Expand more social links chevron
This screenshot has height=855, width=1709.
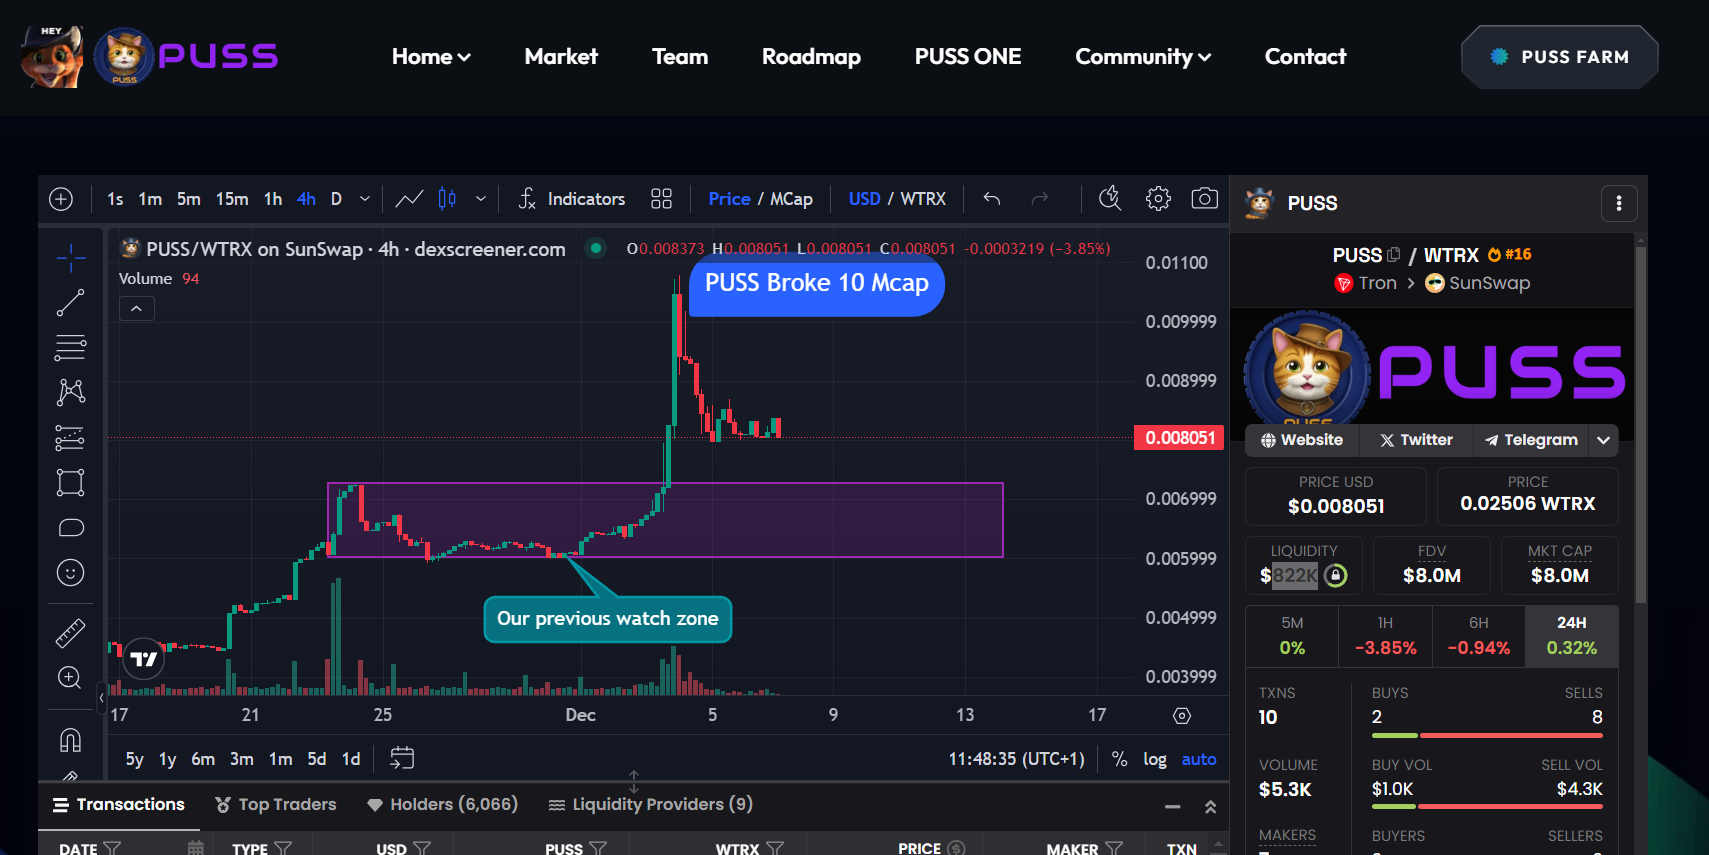click(1603, 440)
